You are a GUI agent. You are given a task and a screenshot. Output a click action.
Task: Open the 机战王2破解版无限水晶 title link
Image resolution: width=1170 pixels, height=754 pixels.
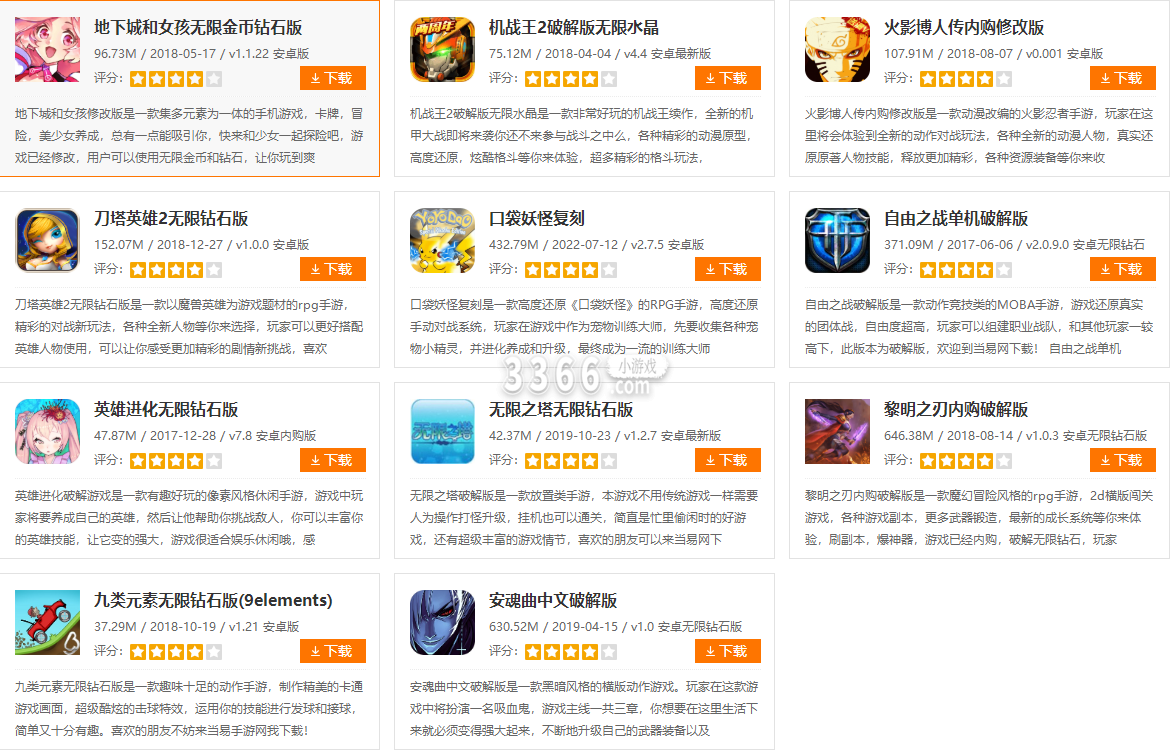point(574,28)
